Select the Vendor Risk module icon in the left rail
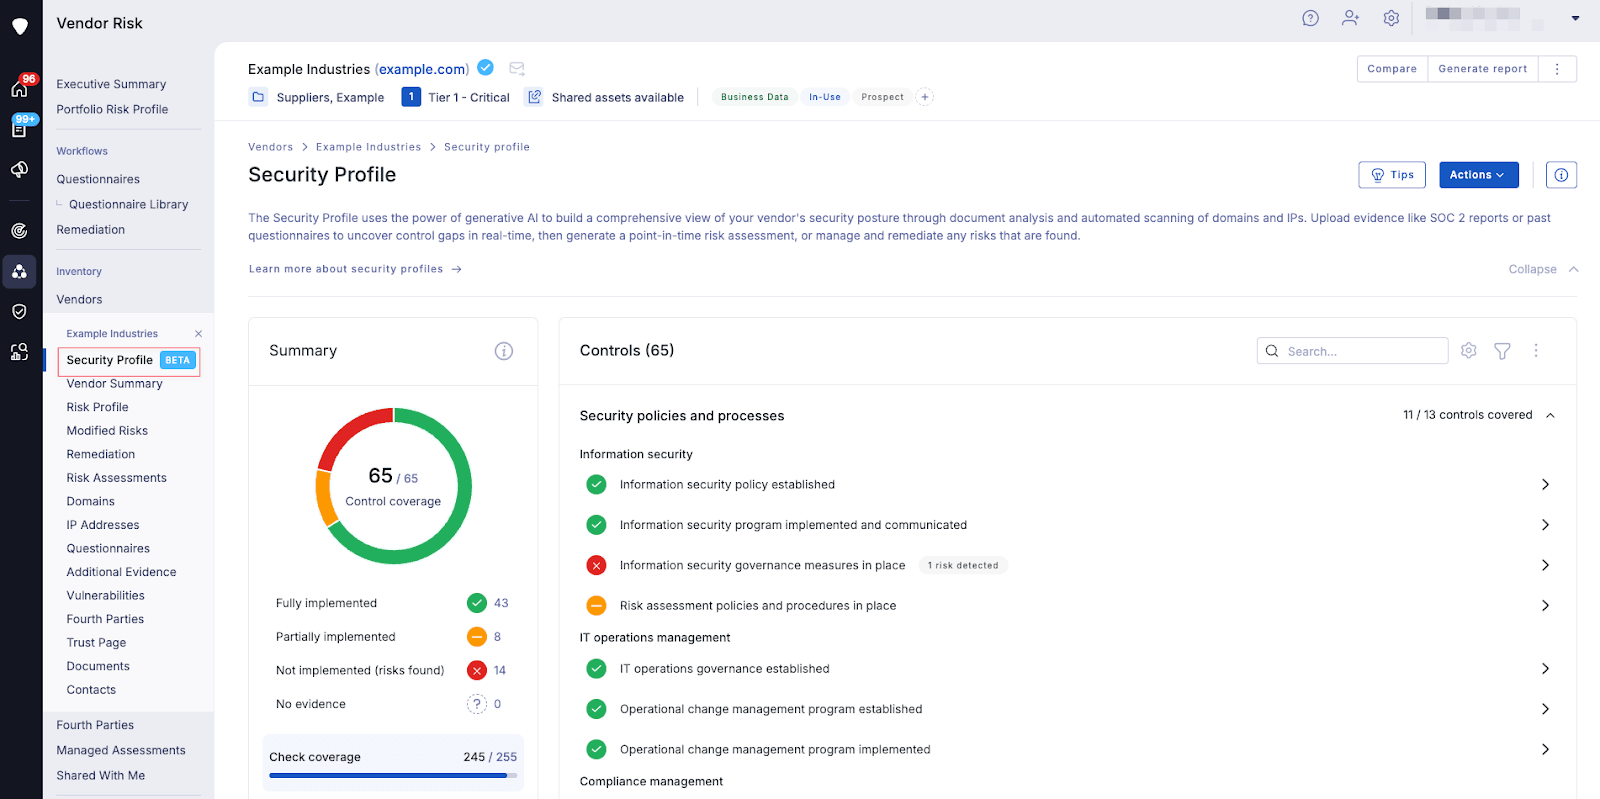Screen dimensions: 1600x799 (19, 271)
